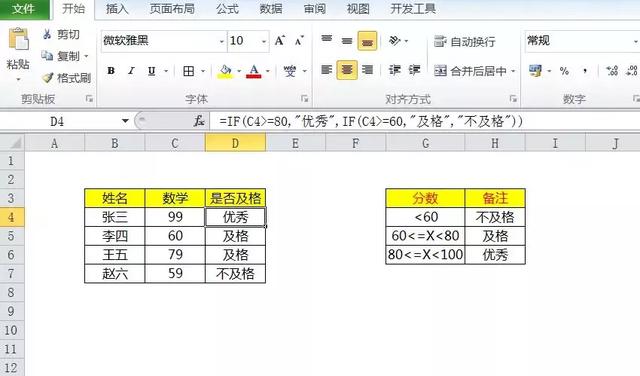Decrease font size with small A icon
The height and width of the screenshot is (376, 640).
click(x=300, y=40)
